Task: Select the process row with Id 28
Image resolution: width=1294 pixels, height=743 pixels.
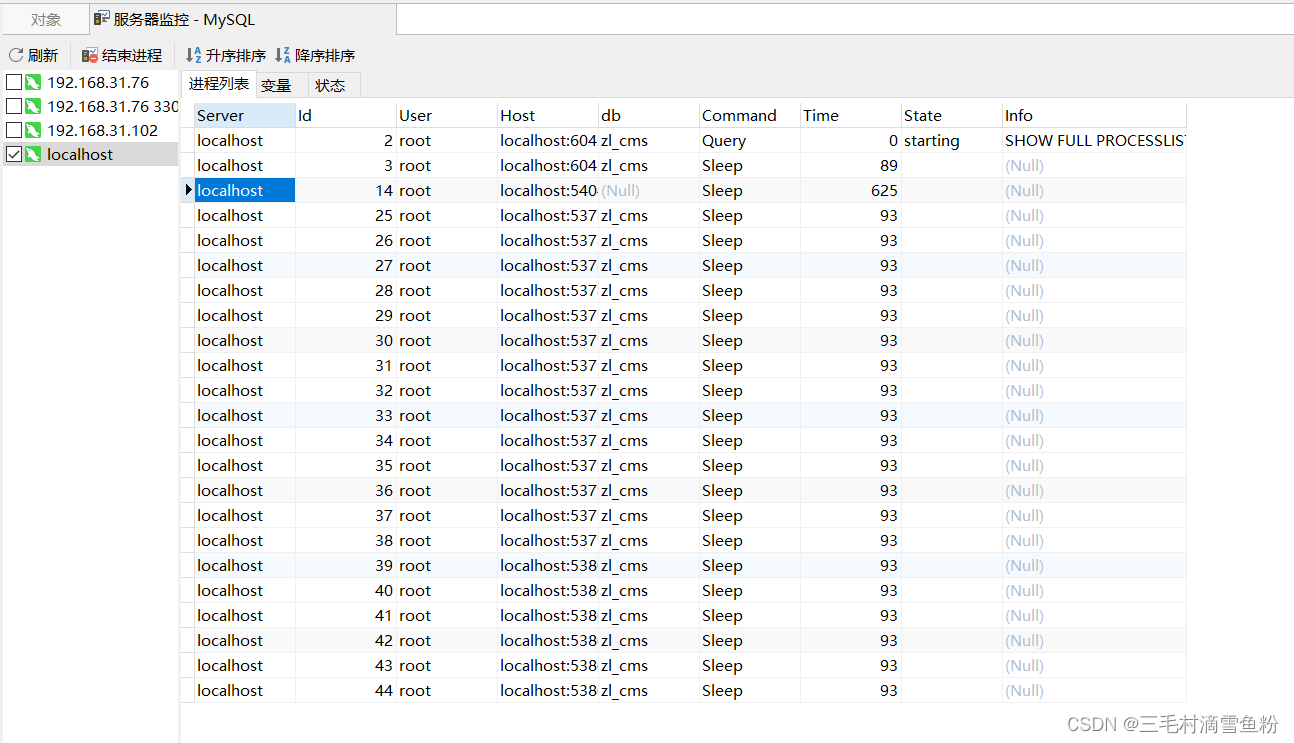Action: click(690, 291)
